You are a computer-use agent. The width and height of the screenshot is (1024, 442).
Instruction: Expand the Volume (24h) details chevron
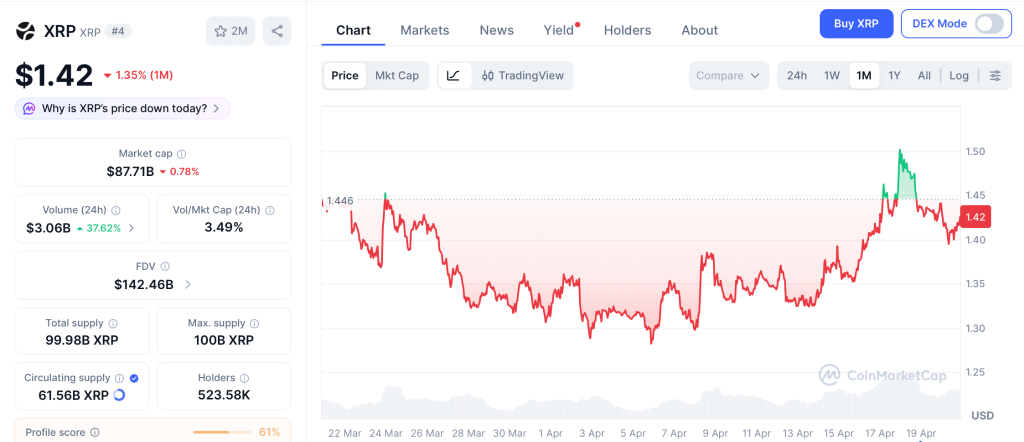[x=132, y=228]
